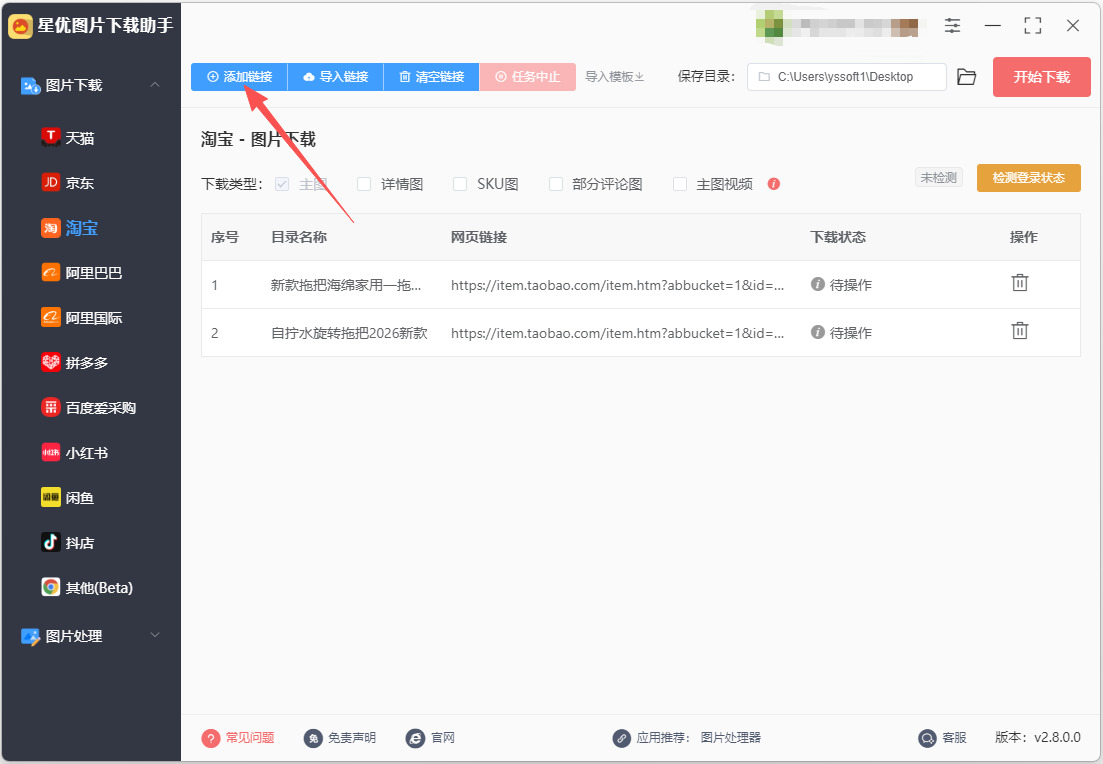Click the link icon beside 应用推荐

(x=621, y=738)
